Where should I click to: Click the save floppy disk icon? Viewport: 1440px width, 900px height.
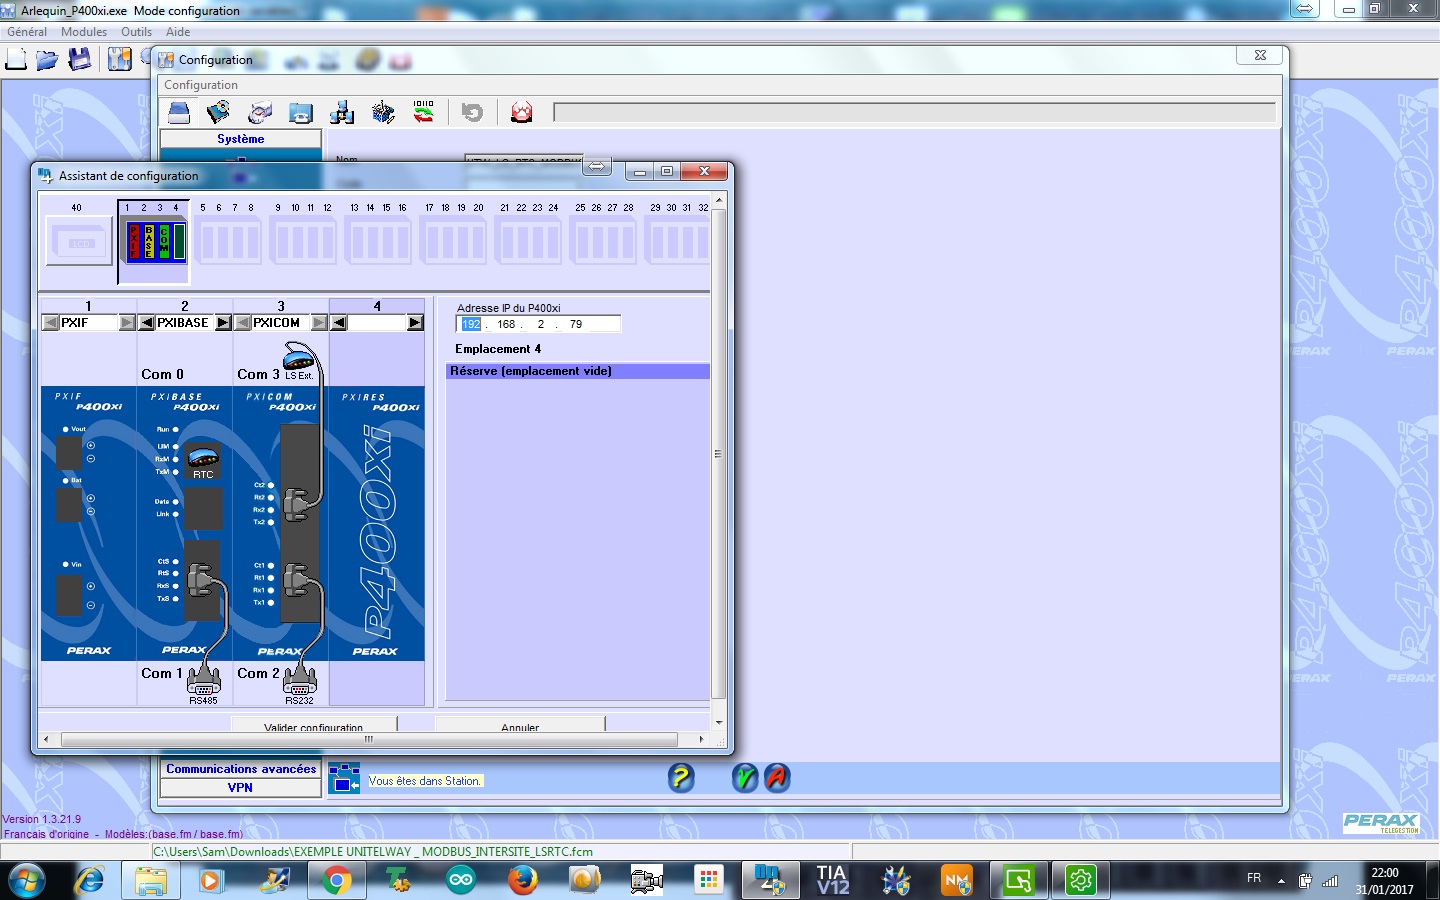pyautogui.click(x=80, y=60)
